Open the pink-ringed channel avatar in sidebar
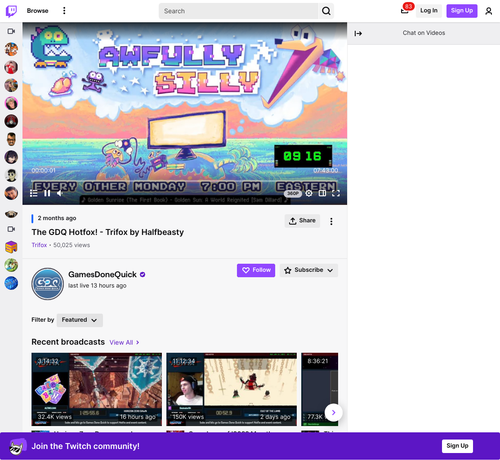This screenshot has height=460, width=500. (x=11, y=103)
